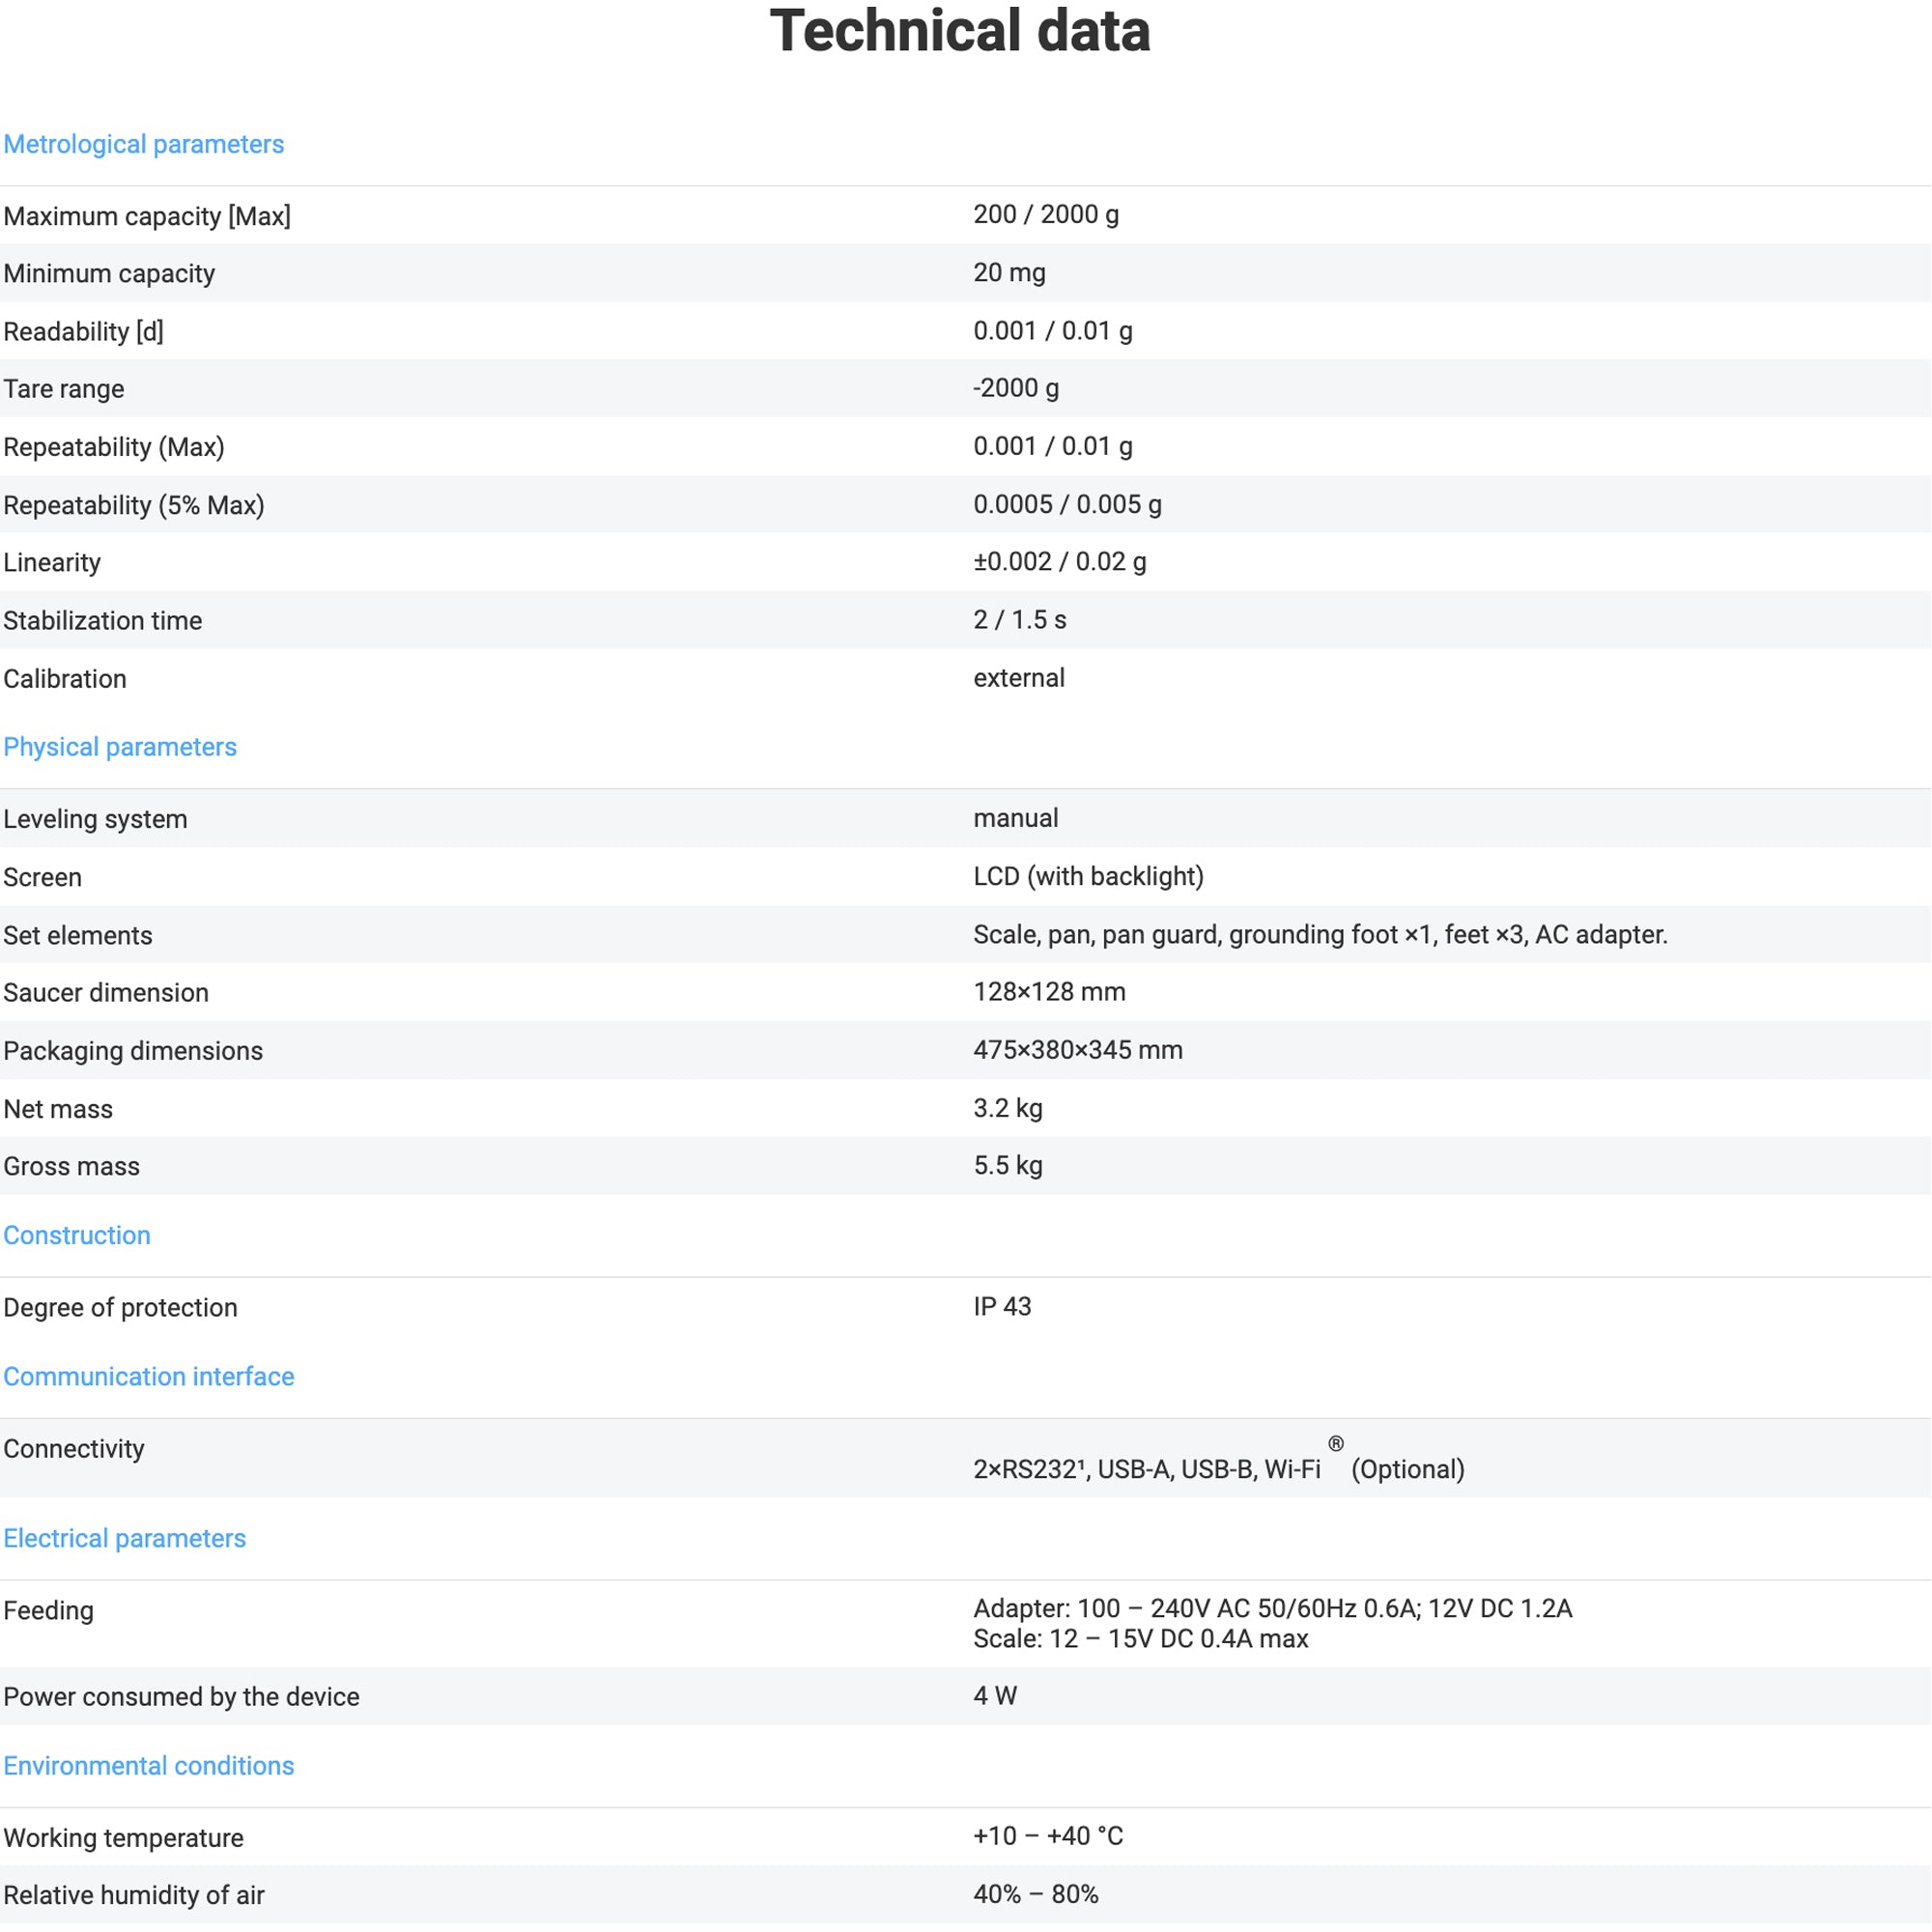Click the 'Metrological parameters' section heading
Viewport: 1932px width, 1932px height.
(144, 144)
